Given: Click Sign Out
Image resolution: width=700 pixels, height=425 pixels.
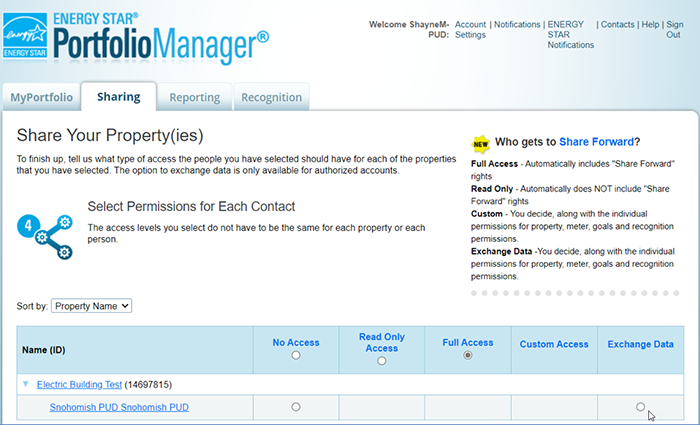Looking at the screenshot, I should [x=675, y=29].
